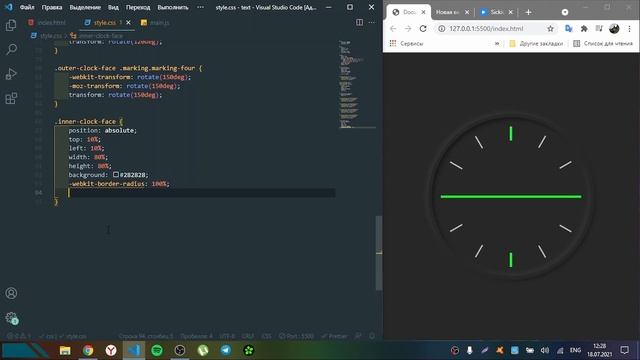Open the Chrome extensions puzzle menu
Screen dimensions: 640x360
point(584,29)
